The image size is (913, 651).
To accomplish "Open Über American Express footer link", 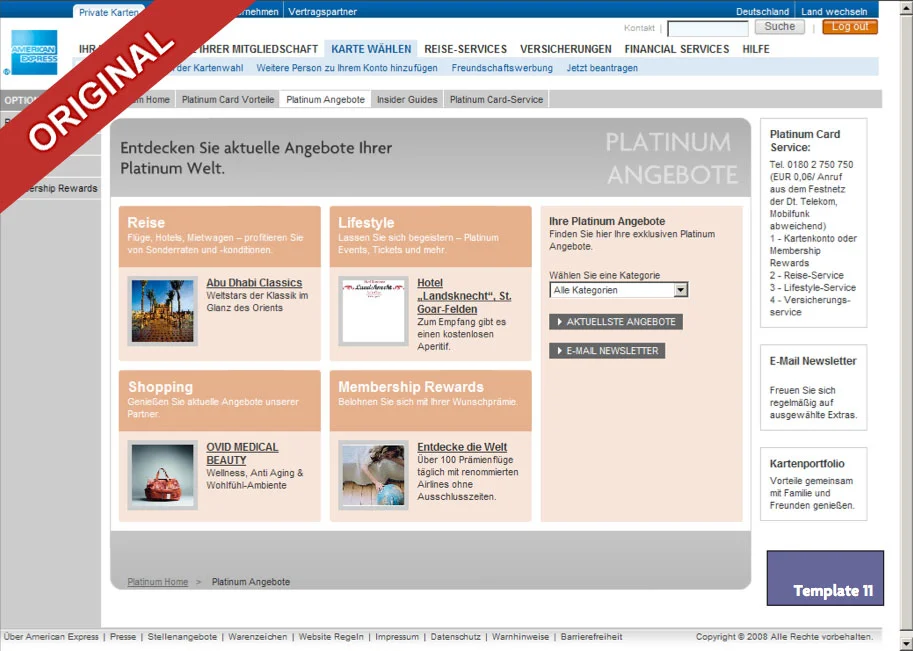I will (x=51, y=637).
